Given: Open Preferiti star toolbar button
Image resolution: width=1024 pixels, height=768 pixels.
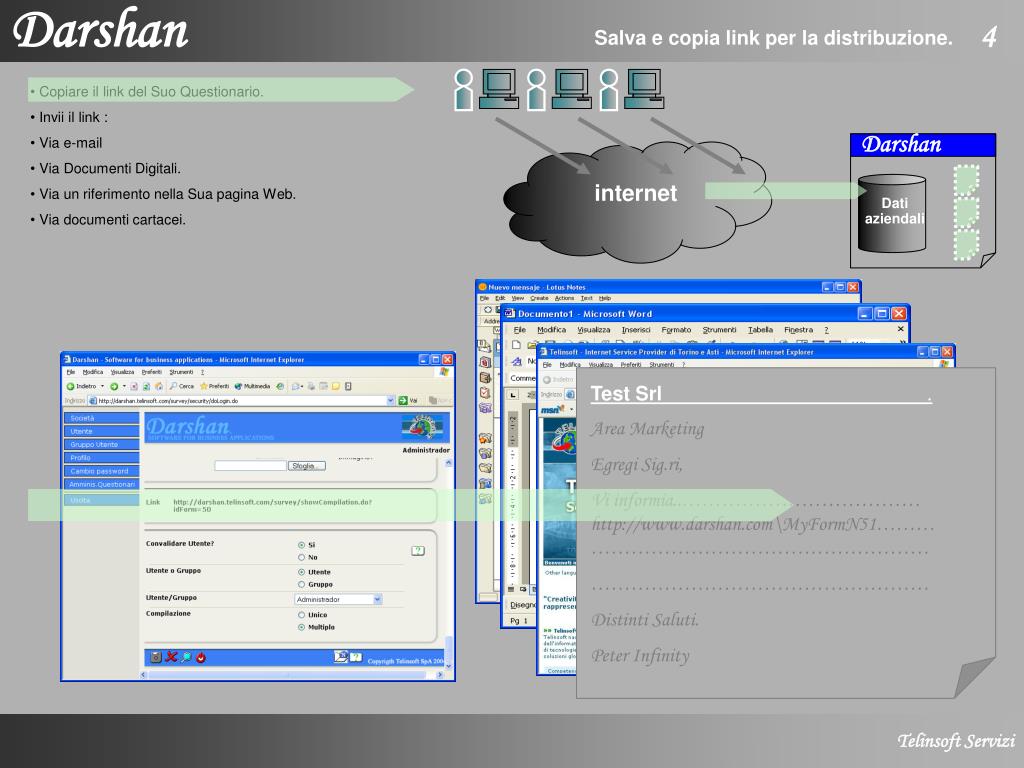Looking at the screenshot, I should point(214,386).
